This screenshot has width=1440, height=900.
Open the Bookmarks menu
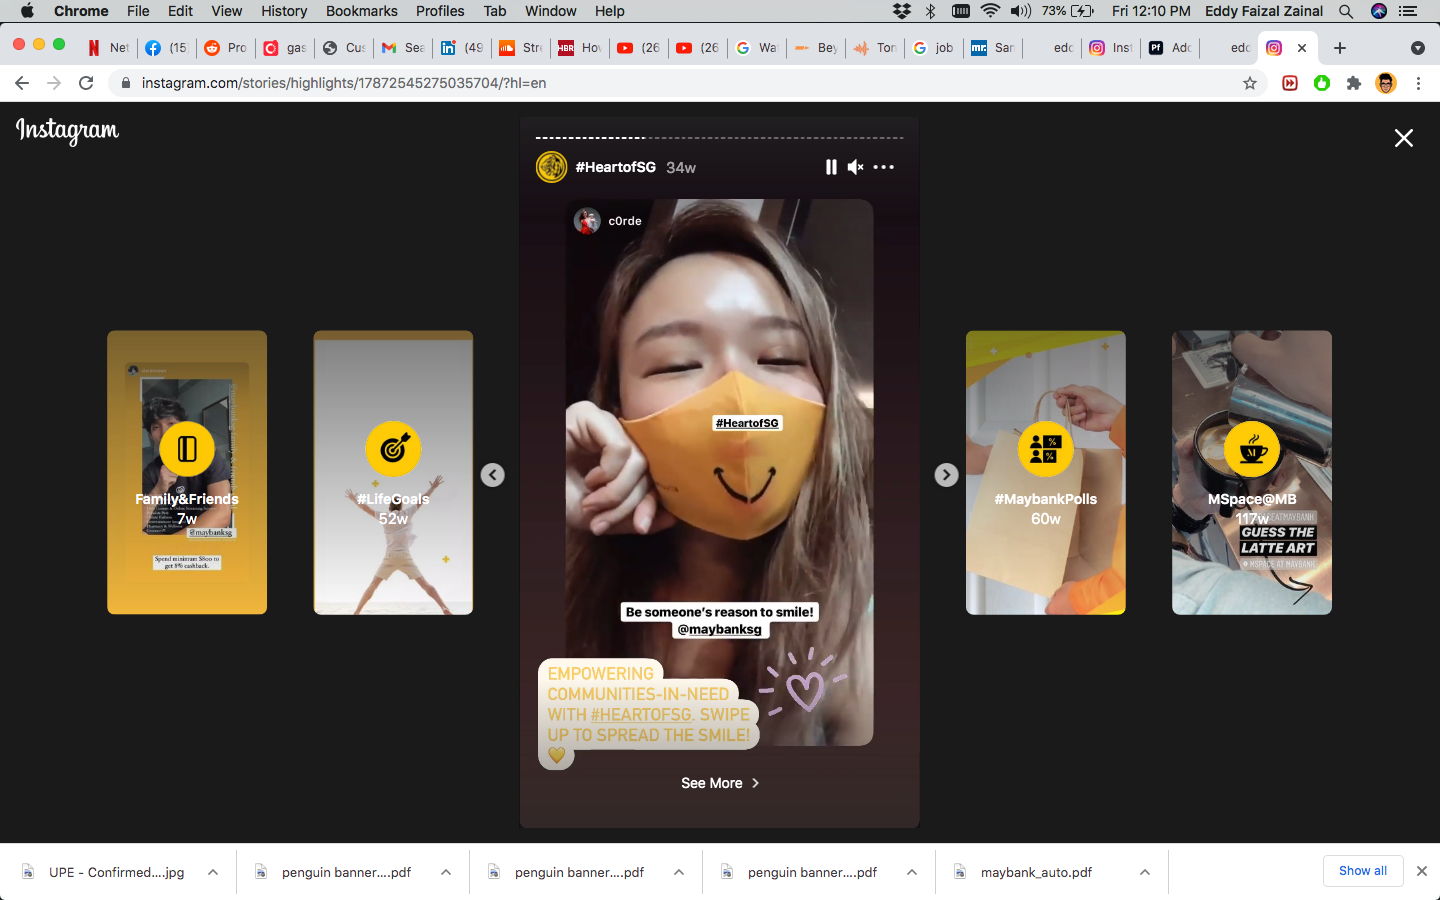tap(362, 11)
